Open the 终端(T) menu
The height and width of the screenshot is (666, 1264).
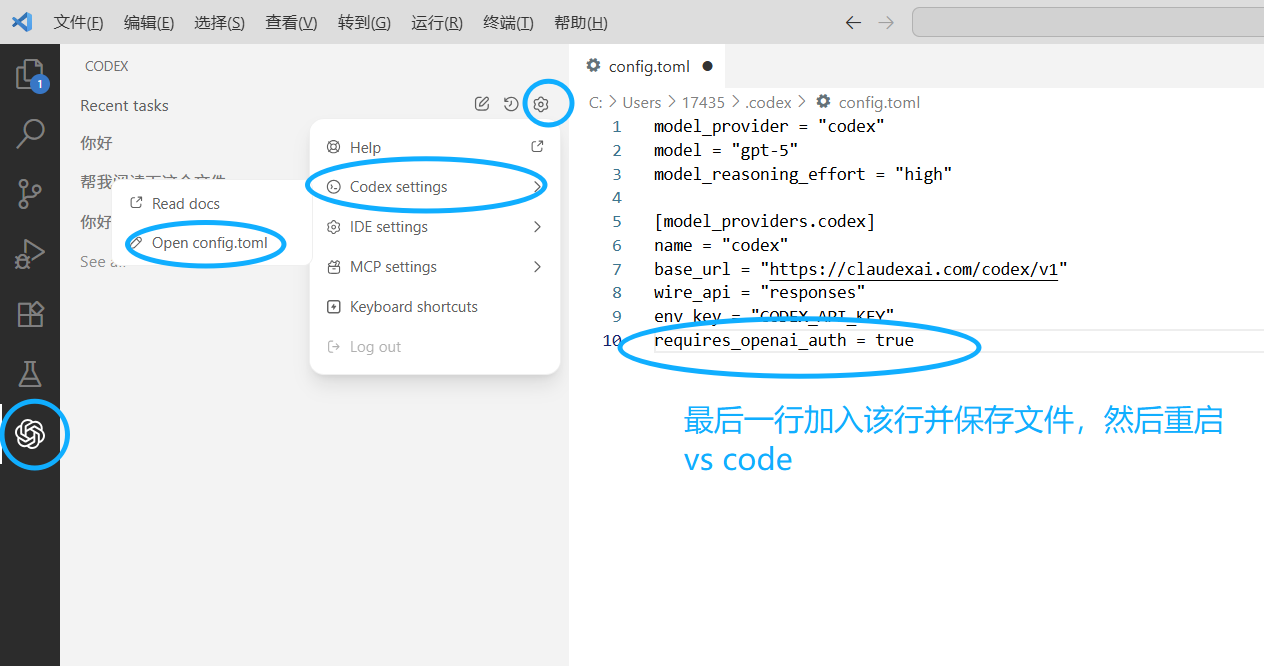pyautogui.click(x=508, y=23)
